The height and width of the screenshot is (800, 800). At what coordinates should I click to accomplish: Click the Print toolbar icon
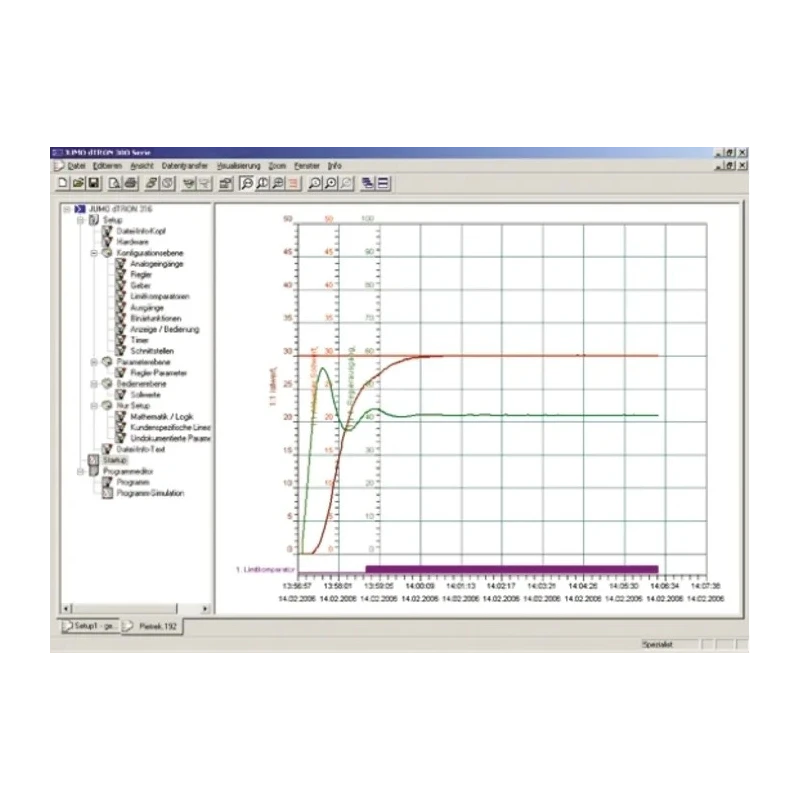131,183
